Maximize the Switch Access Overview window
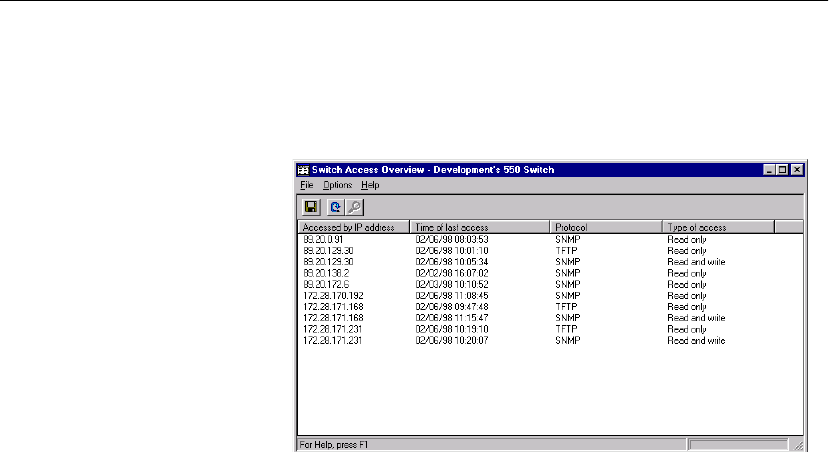829x452 pixels. tap(783, 170)
